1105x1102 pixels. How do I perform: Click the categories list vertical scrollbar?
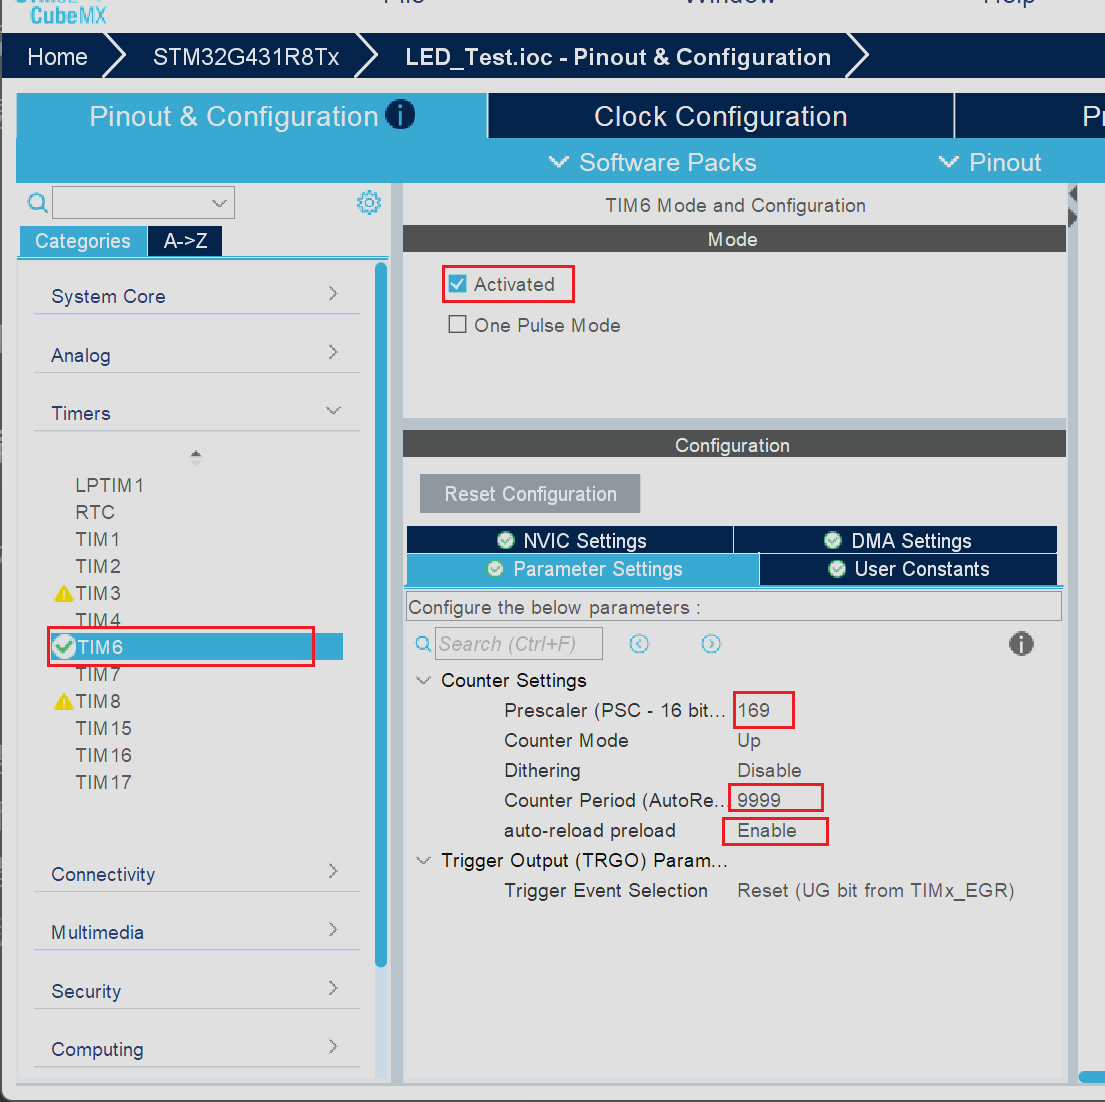[381, 613]
